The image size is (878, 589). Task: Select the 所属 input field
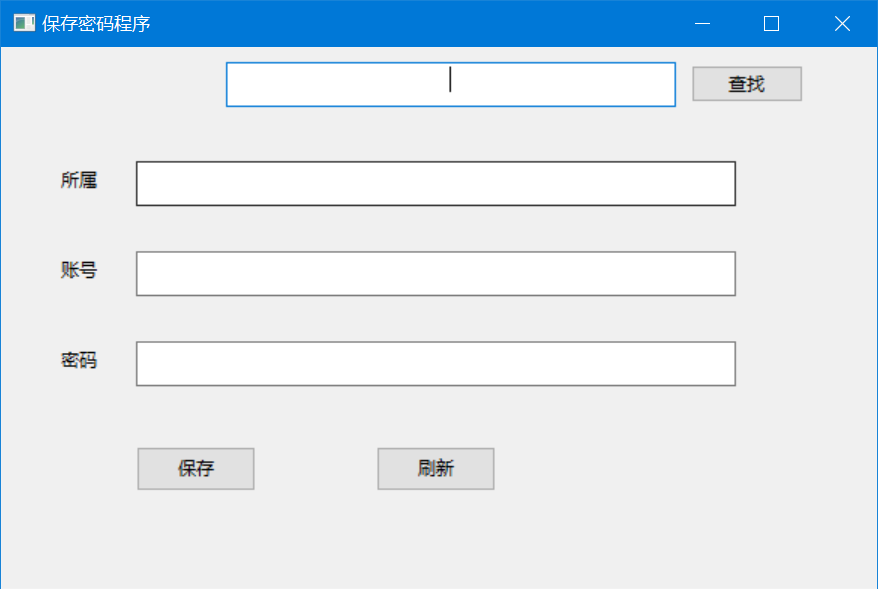pyautogui.click(x=436, y=184)
